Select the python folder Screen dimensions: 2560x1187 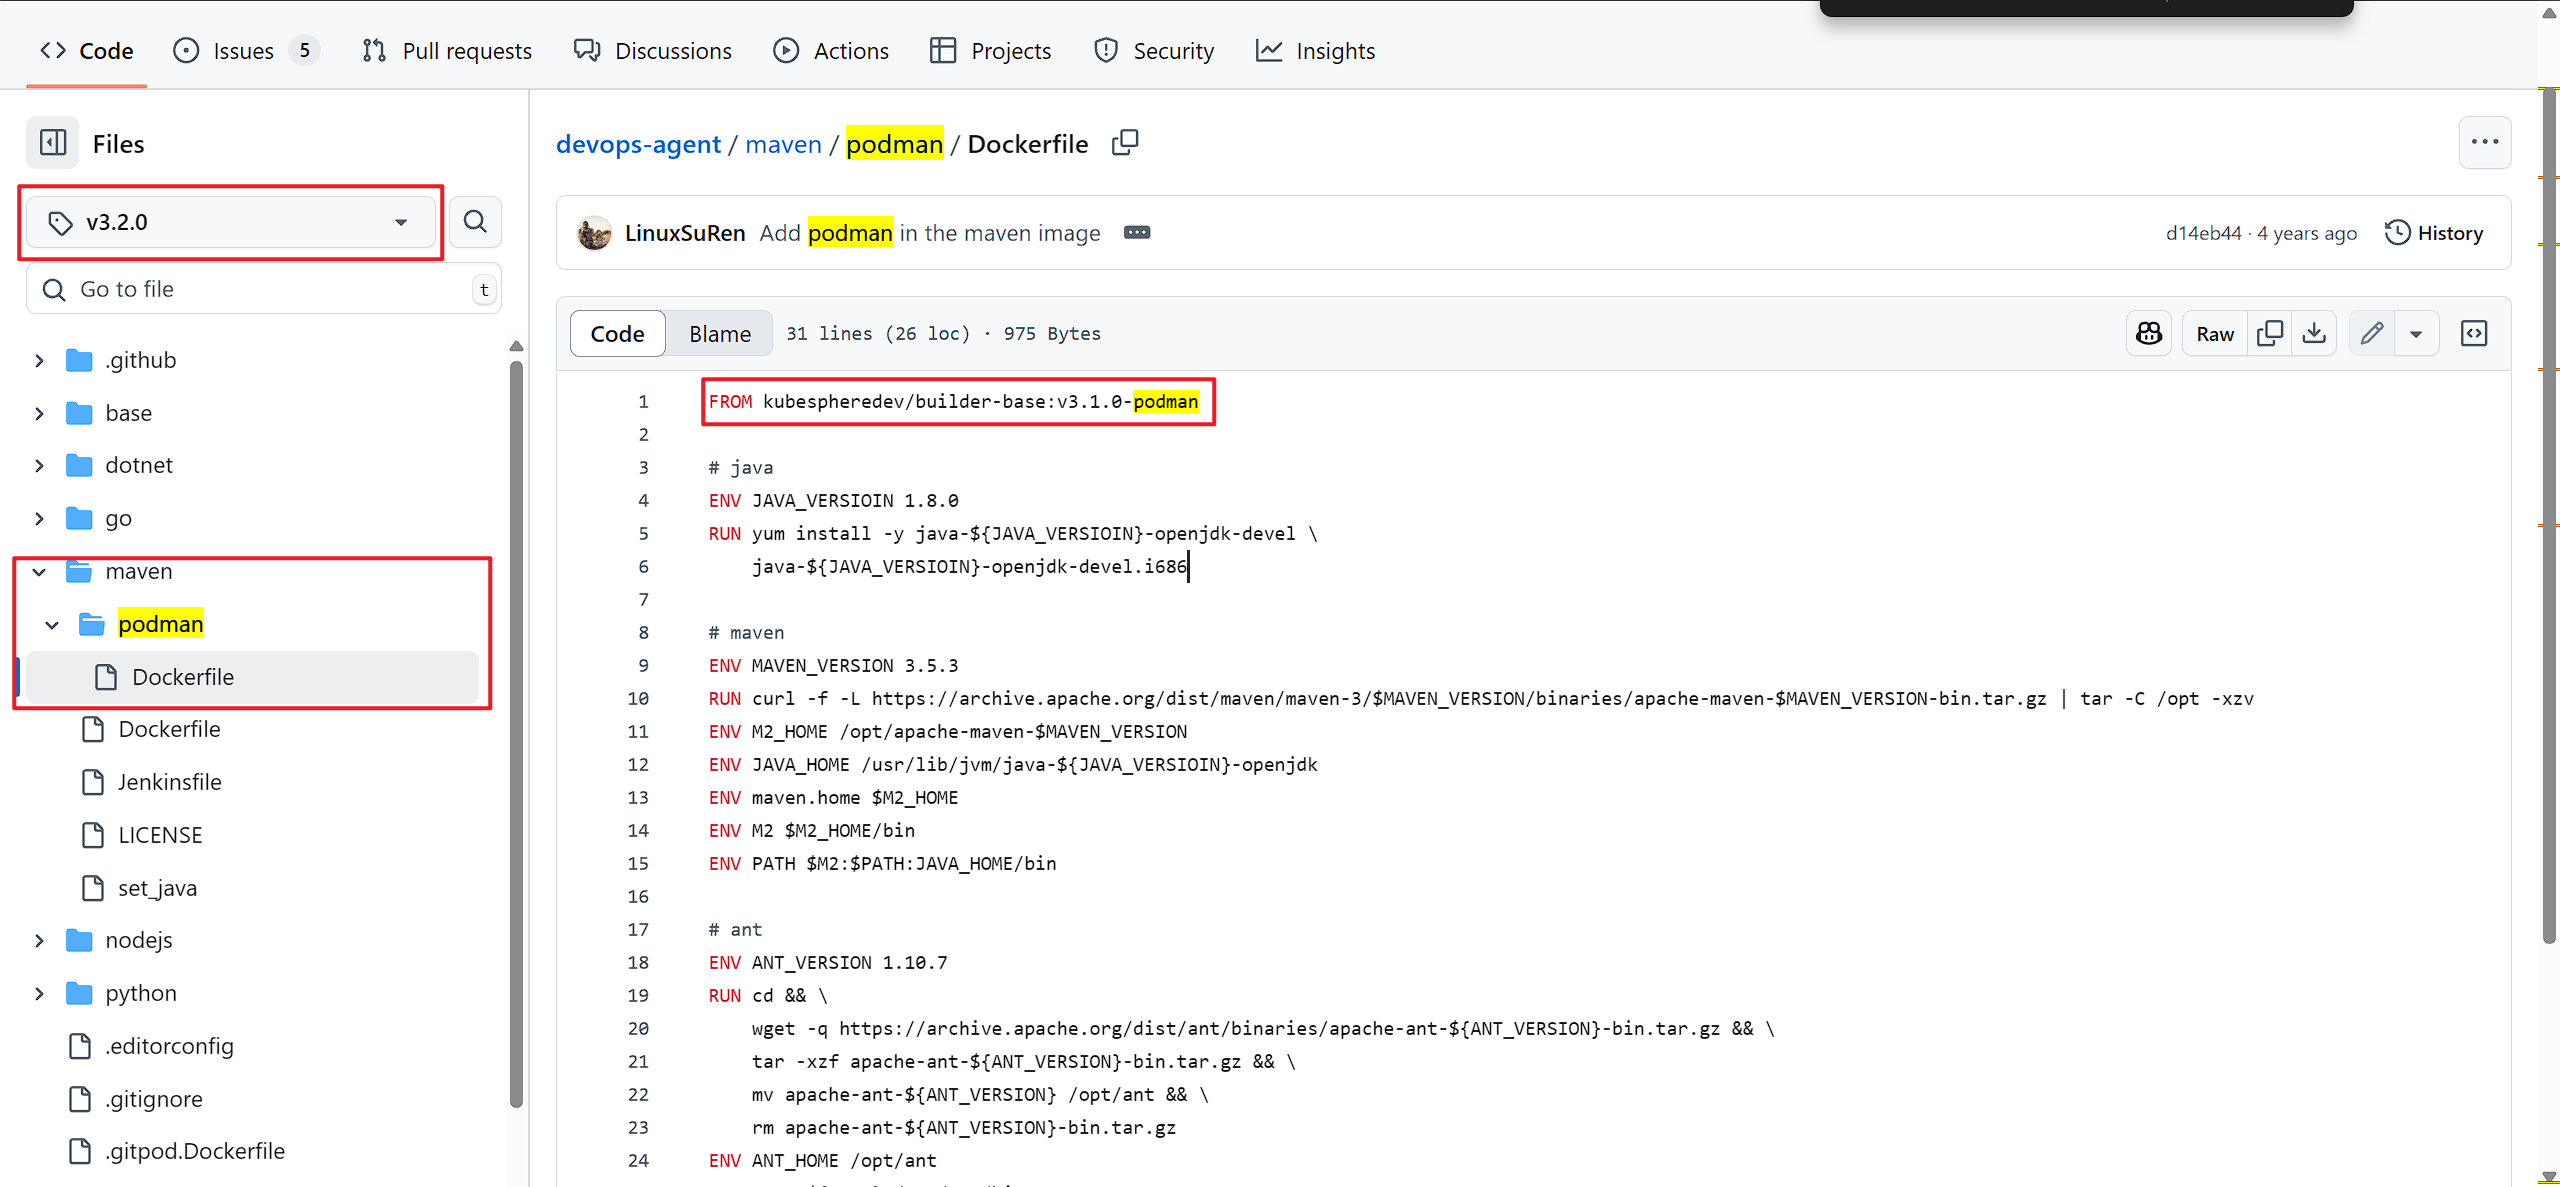pyautogui.click(x=141, y=993)
